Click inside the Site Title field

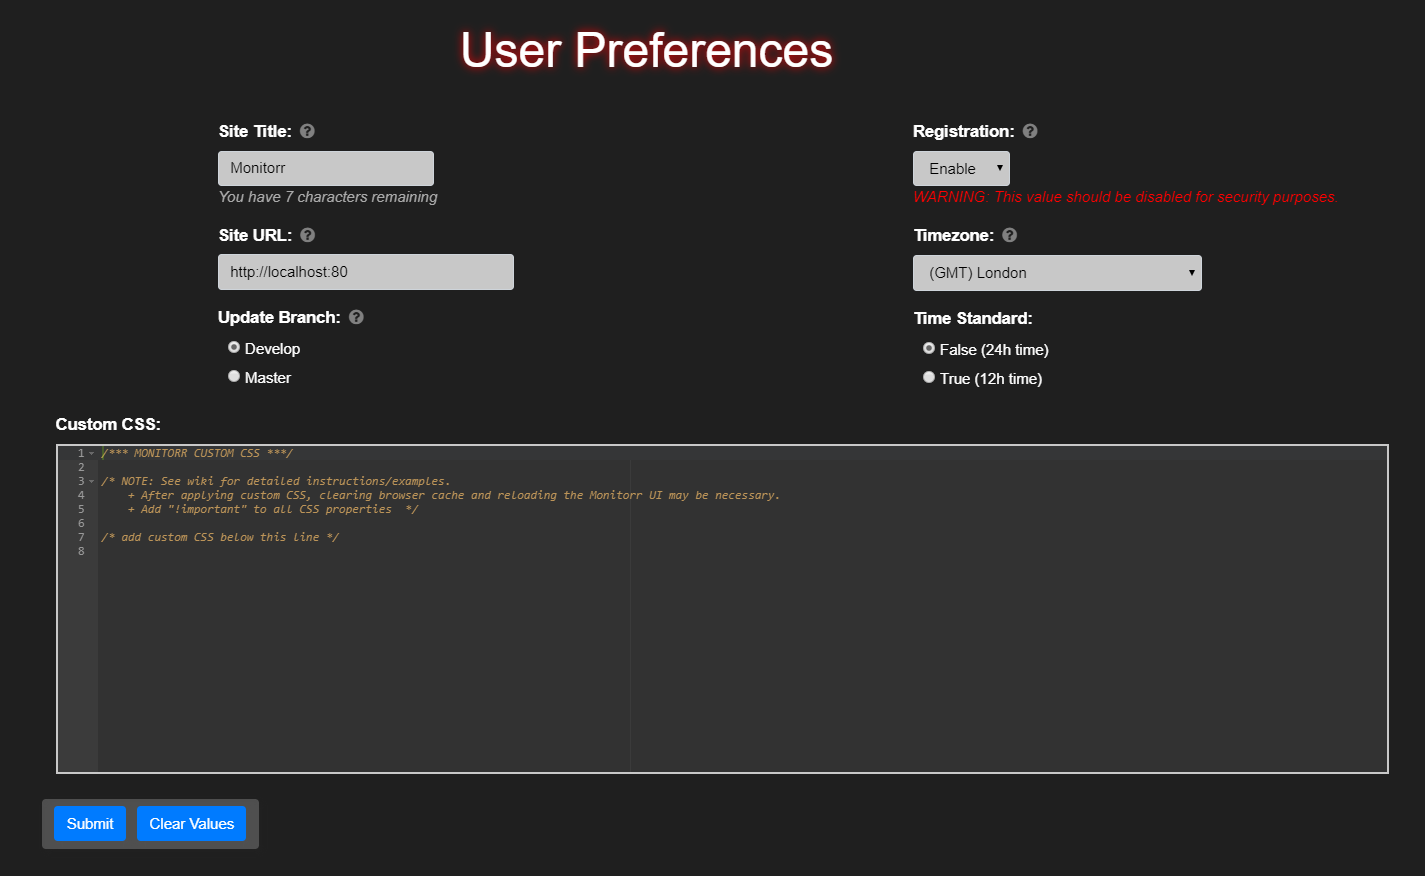325,168
